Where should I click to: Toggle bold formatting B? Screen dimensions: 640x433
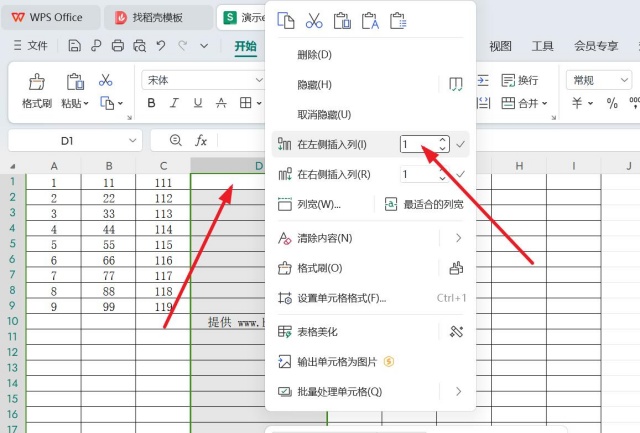tap(151, 103)
